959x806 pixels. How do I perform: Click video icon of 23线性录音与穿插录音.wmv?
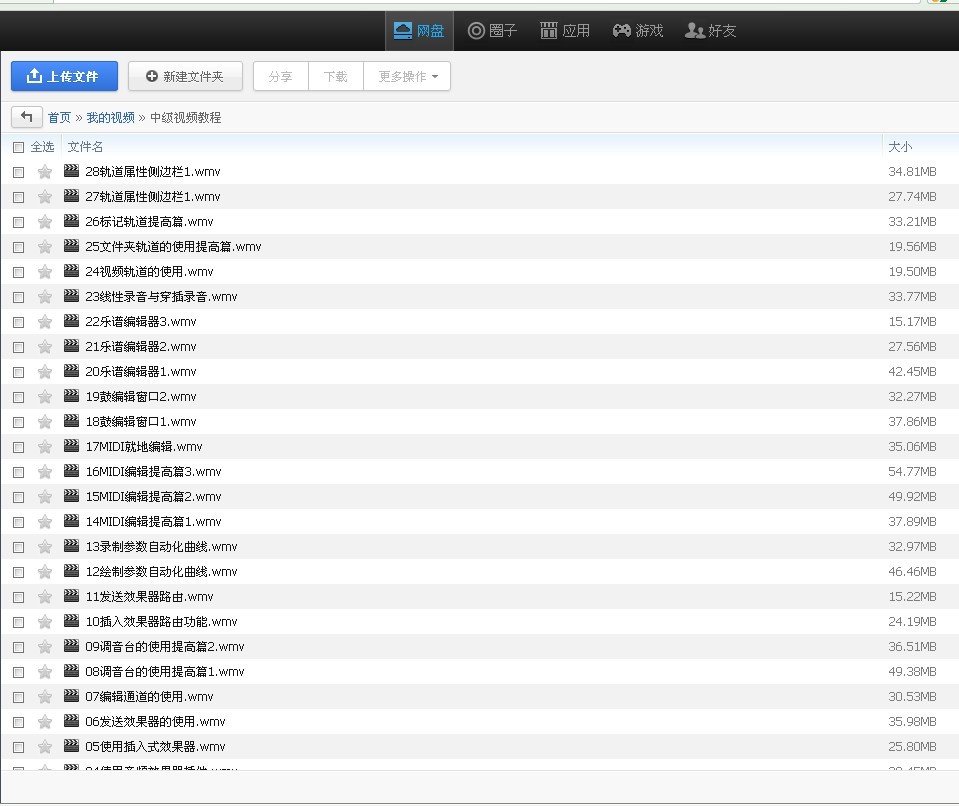pyautogui.click(x=72, y=296)
